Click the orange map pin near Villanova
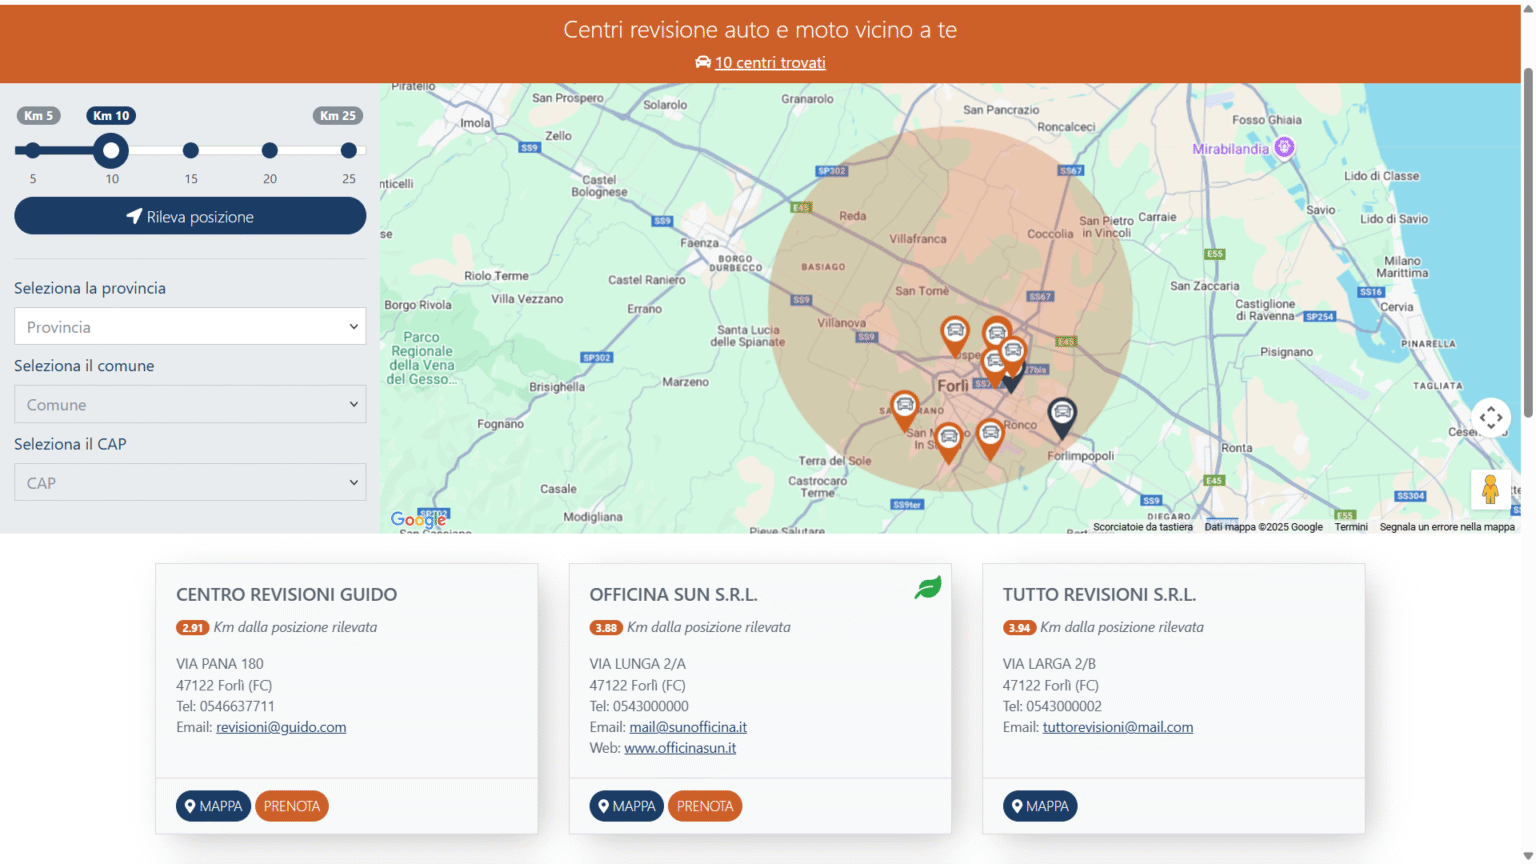This screenshot has height=864, width=1536. click(955, 334)
